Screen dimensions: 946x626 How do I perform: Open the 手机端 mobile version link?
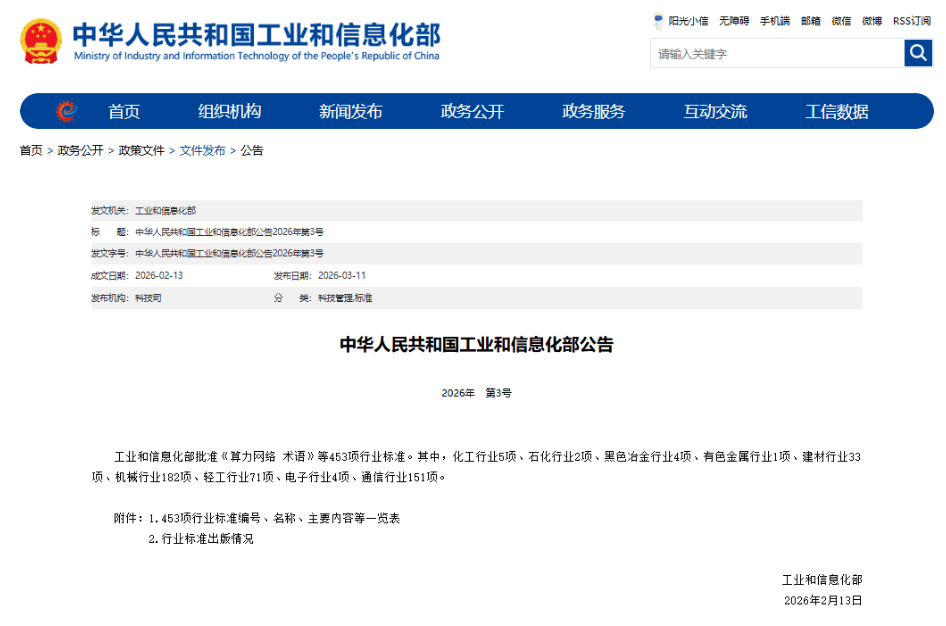click(774, 20)
